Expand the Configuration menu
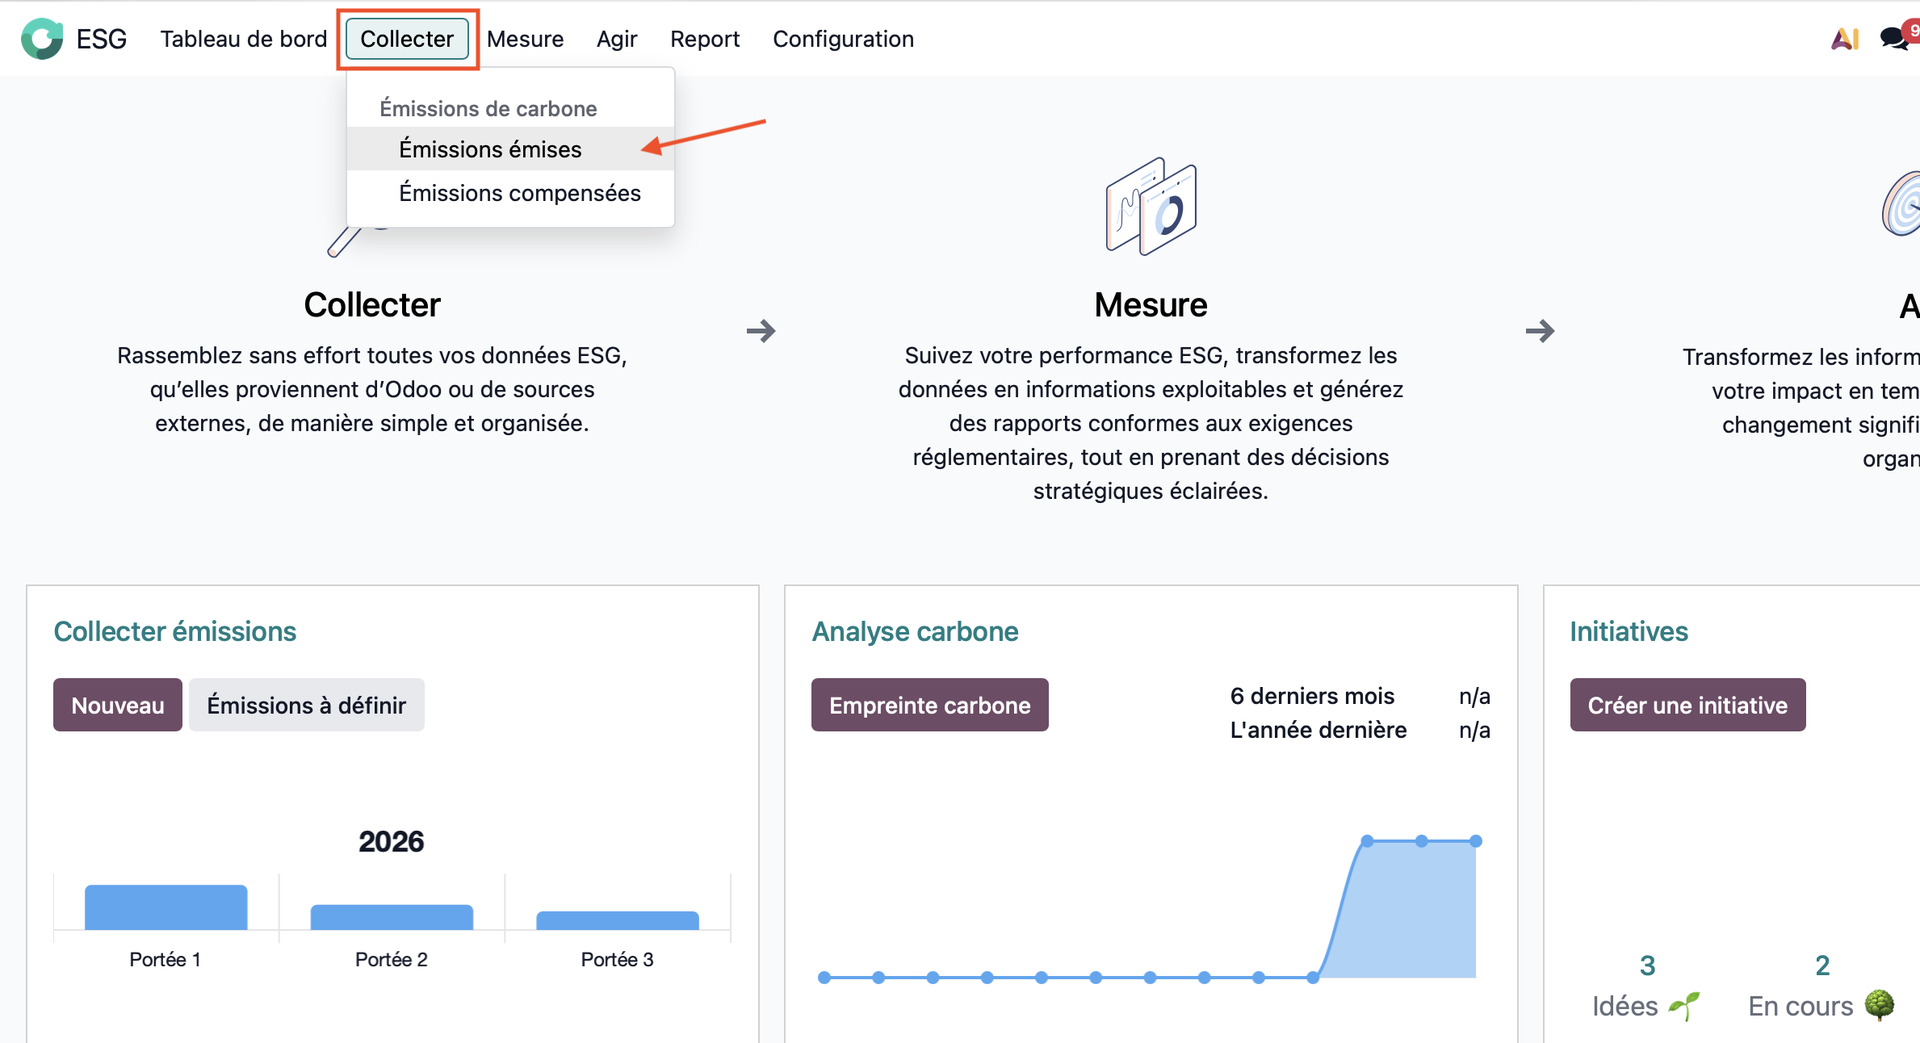Screen dimensions: 1920x1043 [842, 39]
